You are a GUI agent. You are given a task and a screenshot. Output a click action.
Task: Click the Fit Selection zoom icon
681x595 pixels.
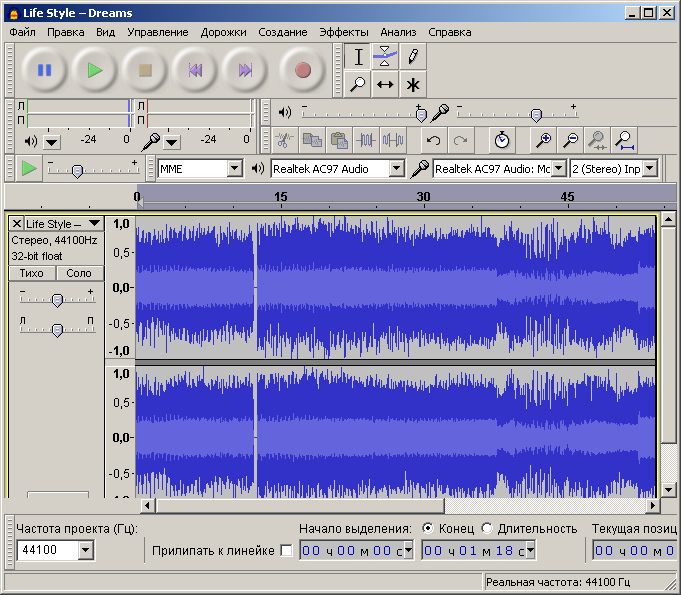coord(597,140)
